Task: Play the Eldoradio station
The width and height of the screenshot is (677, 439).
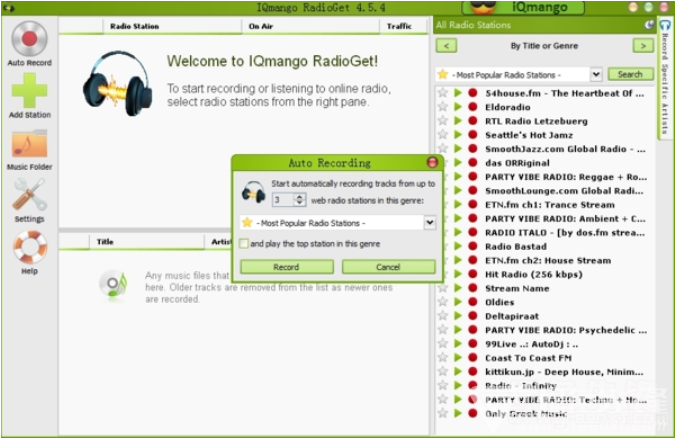Action: click(x=458, y=107)
